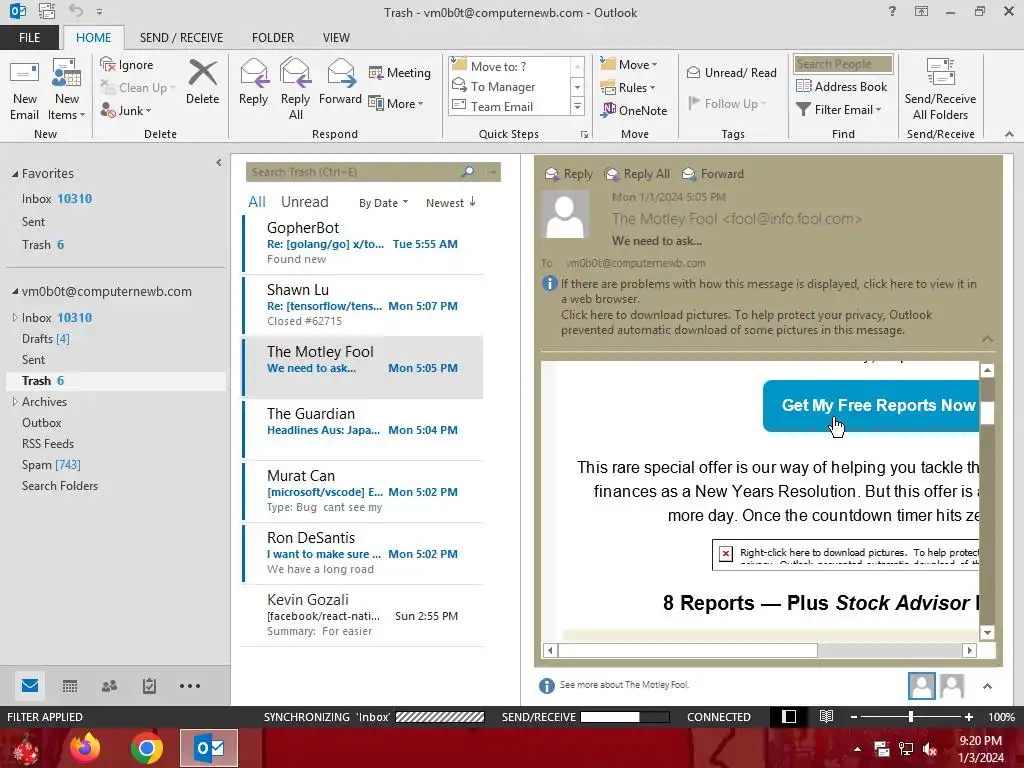Choose the 'To Manager' quick step
Viewport: 1024px width, 768px height.
tap(509, 86)
